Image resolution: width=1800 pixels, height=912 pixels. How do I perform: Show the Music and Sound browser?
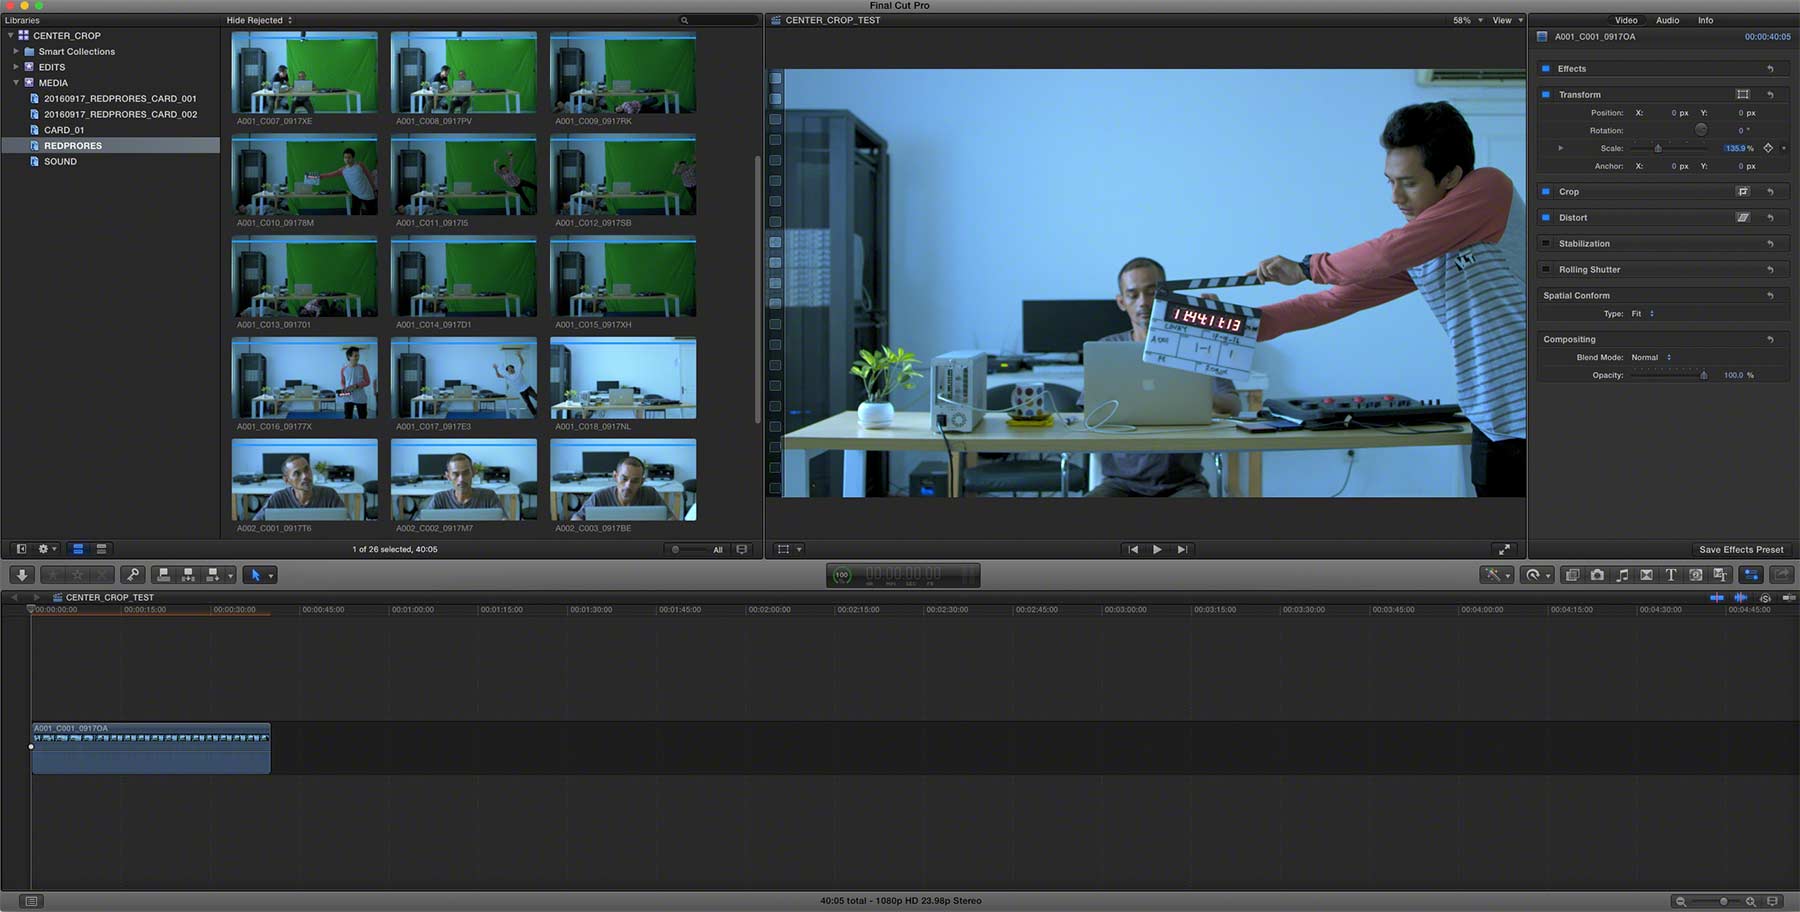(1622, 575)
